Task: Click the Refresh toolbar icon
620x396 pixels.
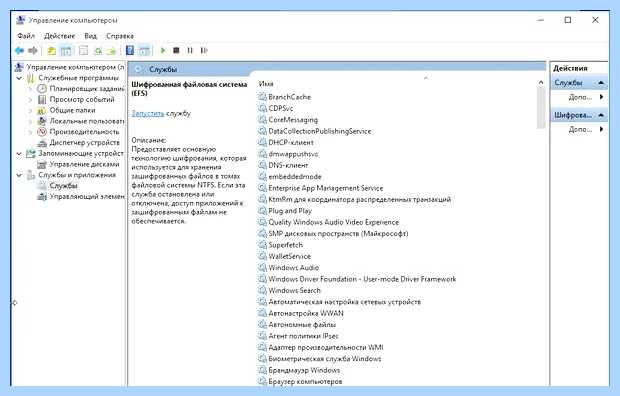Action: point(98,51)
